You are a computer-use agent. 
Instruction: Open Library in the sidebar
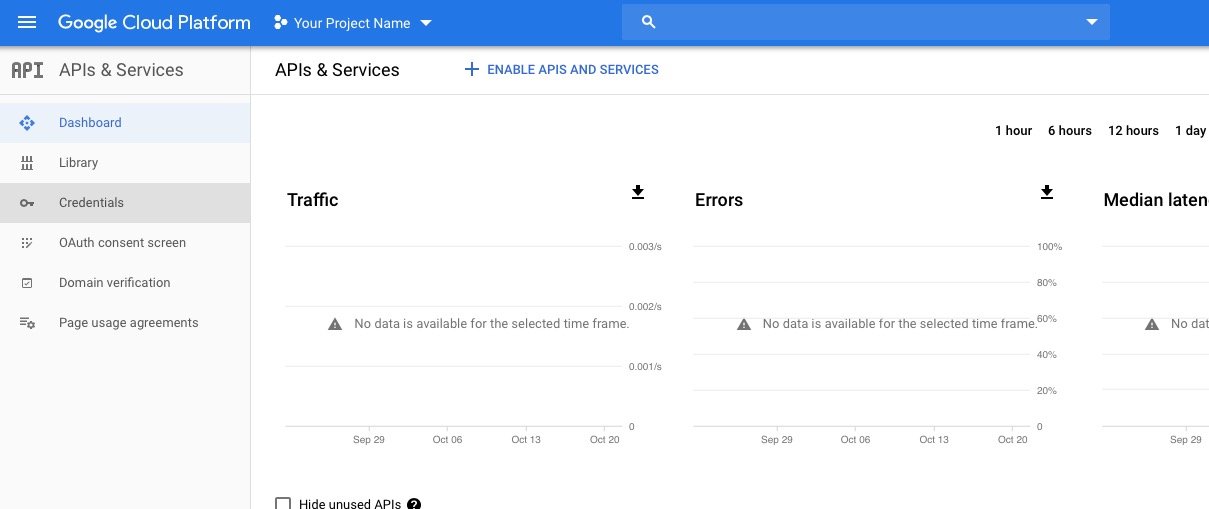(x=125, y=163)
